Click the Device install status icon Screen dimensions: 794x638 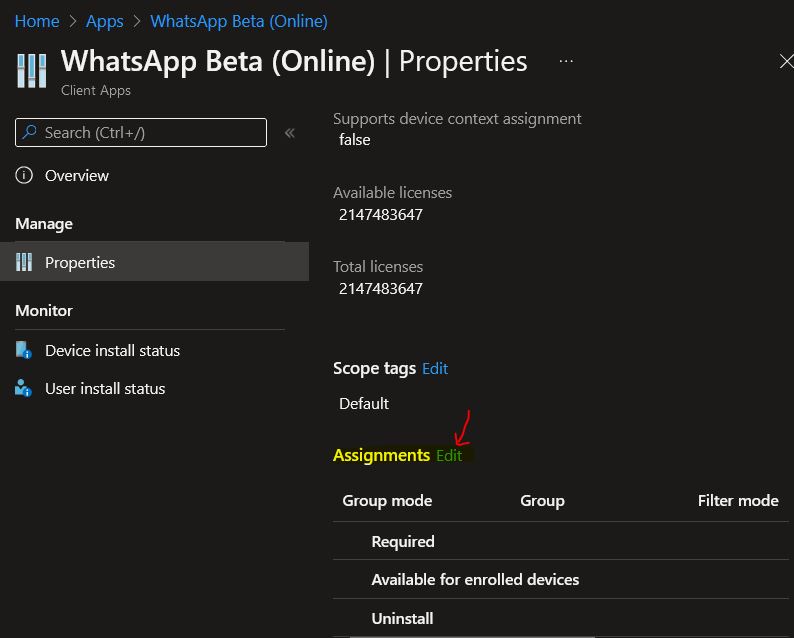click(24, 350)
